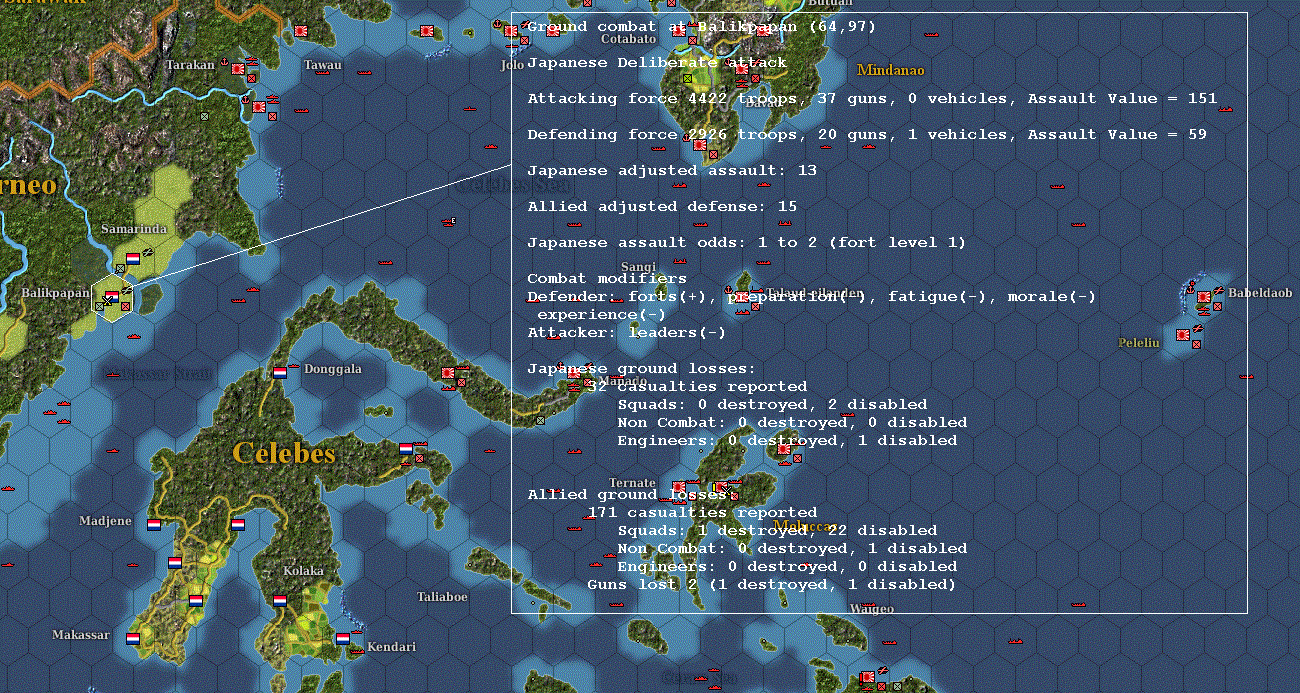Click the 'Japanese adjusted assault: 13' line
The height and width of the screenshot is (693, 1300).
click(672, 170)
